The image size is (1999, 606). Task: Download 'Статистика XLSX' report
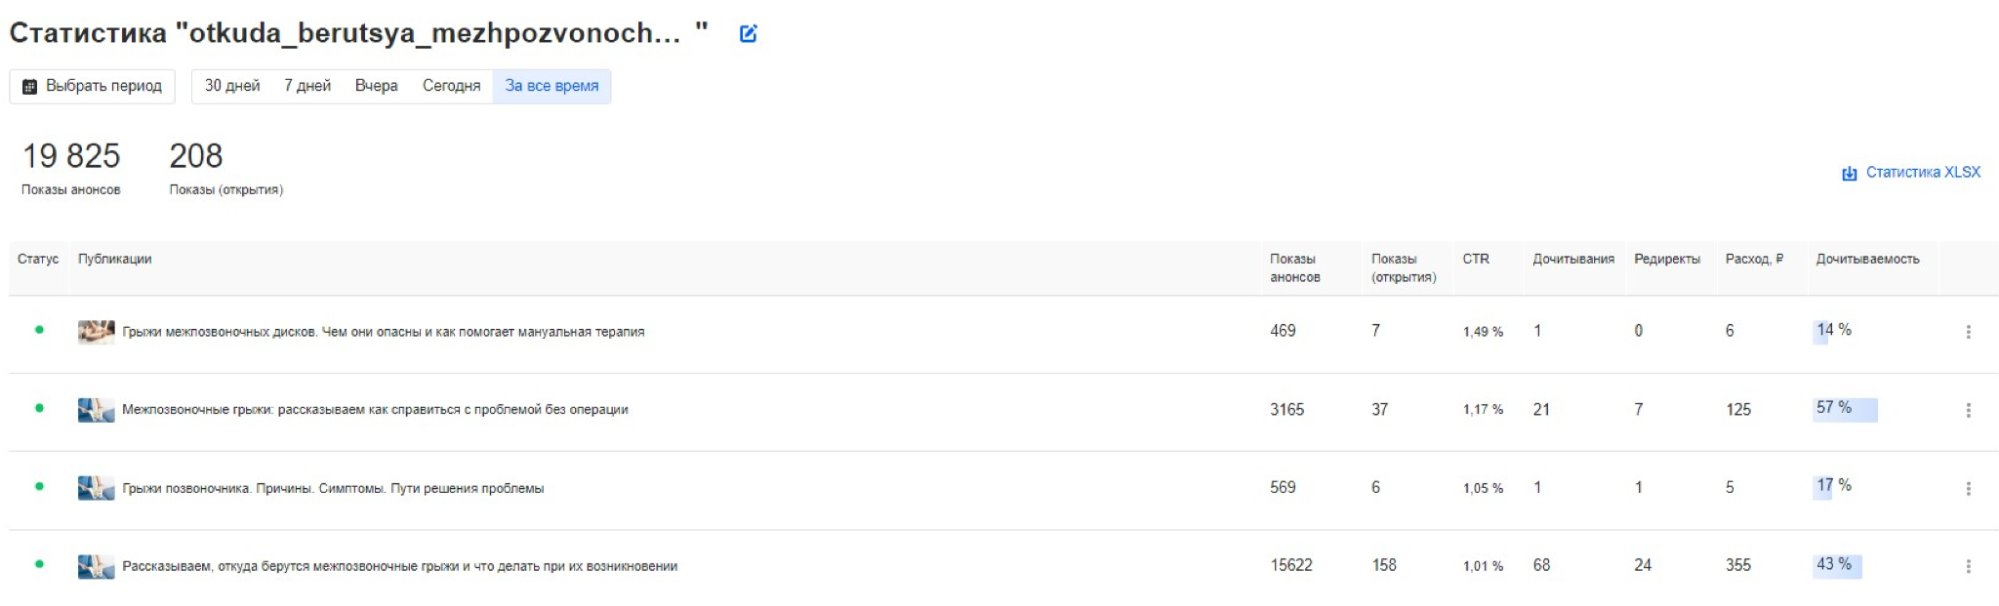[1922, 172]
